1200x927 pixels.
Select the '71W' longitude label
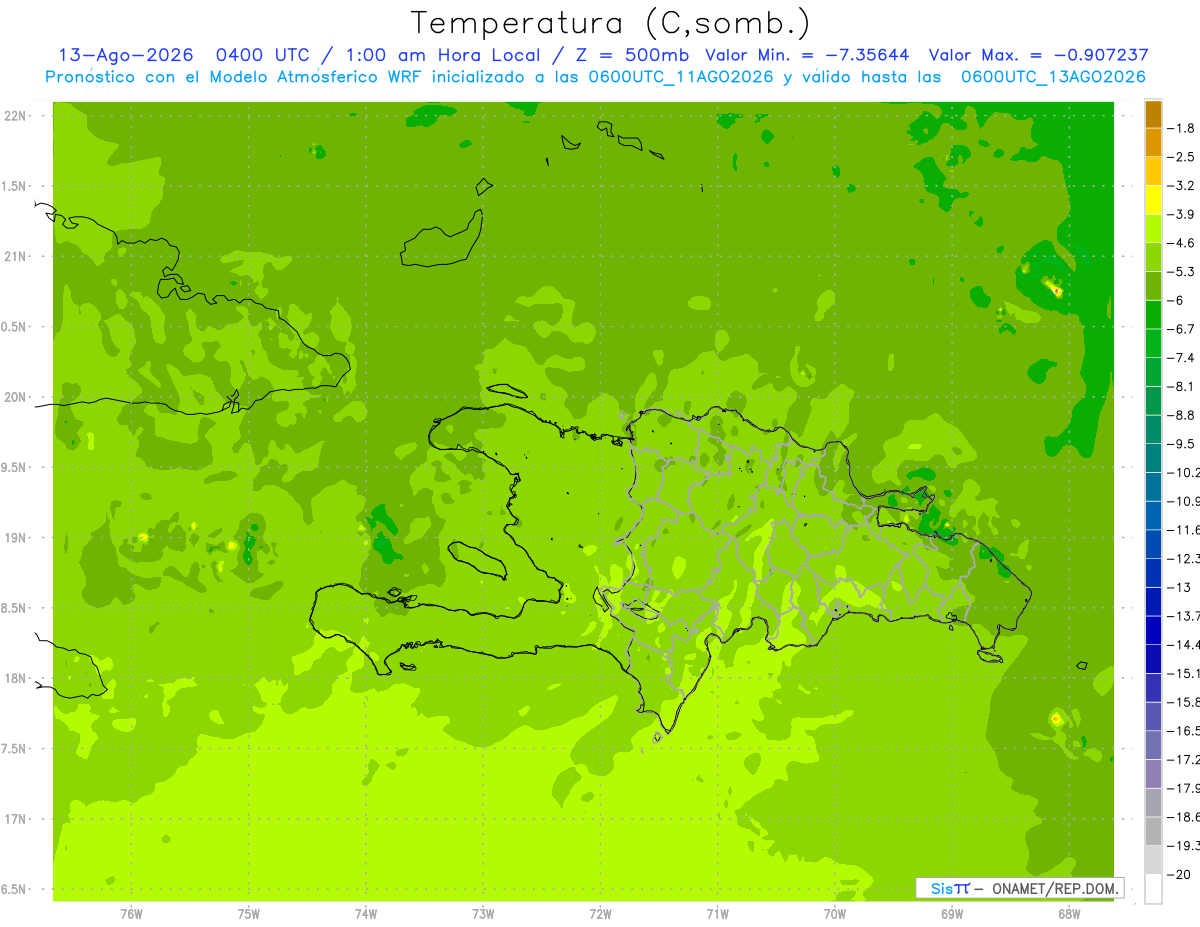coord(717,914)
